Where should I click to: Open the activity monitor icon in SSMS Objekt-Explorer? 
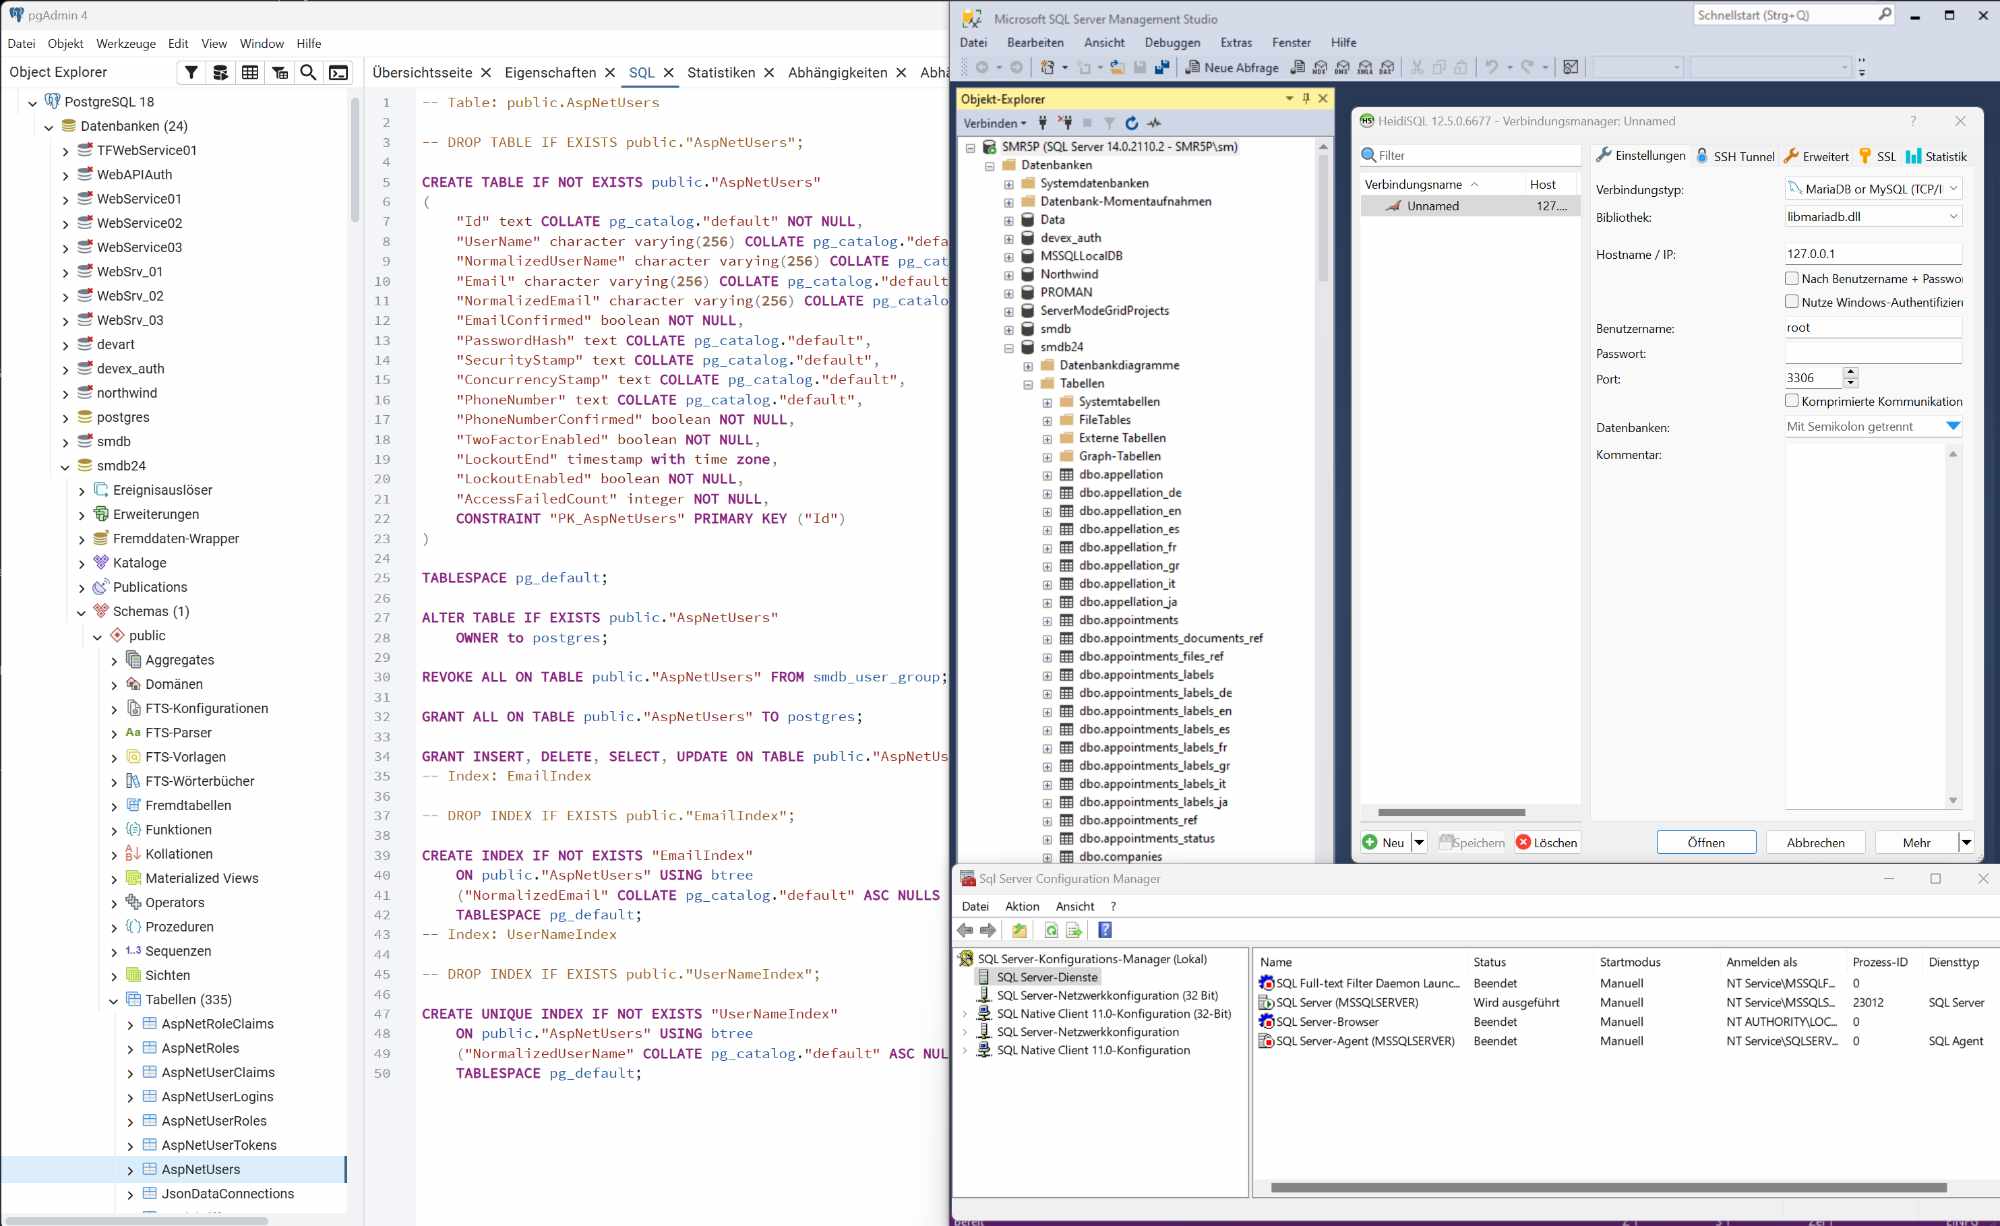coord(1154,123)
